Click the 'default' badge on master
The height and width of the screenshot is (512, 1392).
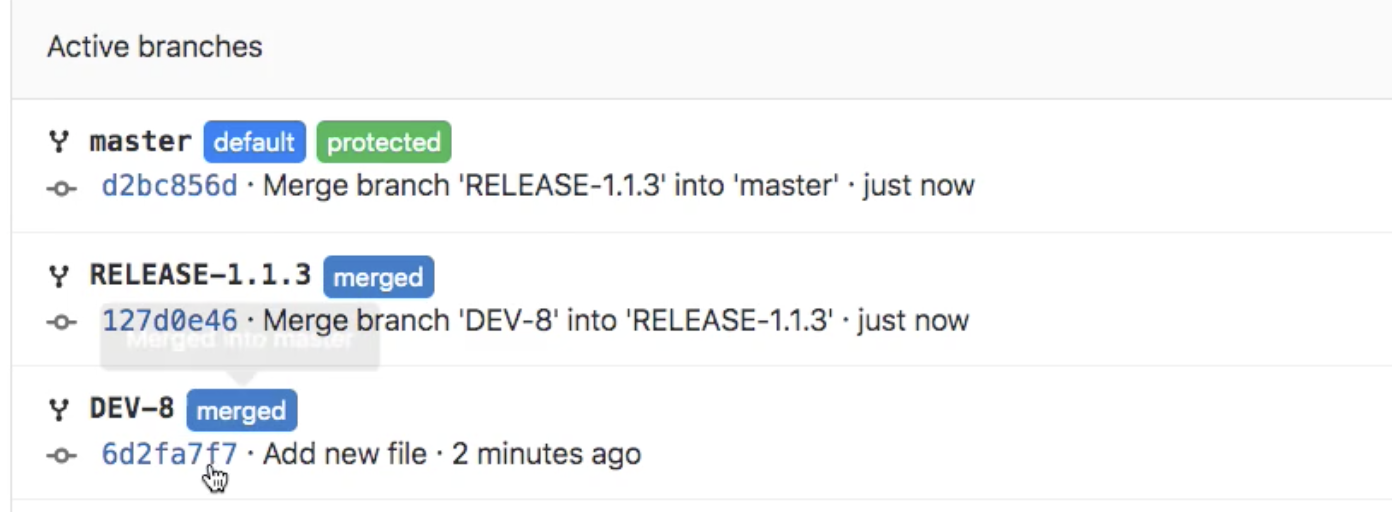click(254, 142)
